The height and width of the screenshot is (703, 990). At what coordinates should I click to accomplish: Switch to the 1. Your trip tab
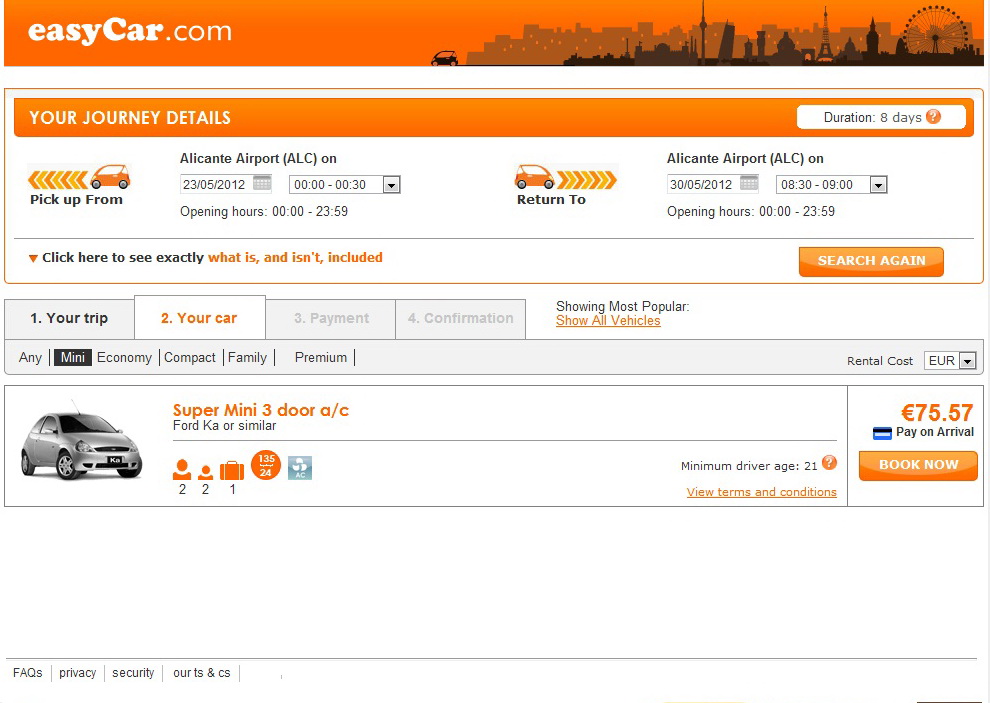tap(69, 318)
